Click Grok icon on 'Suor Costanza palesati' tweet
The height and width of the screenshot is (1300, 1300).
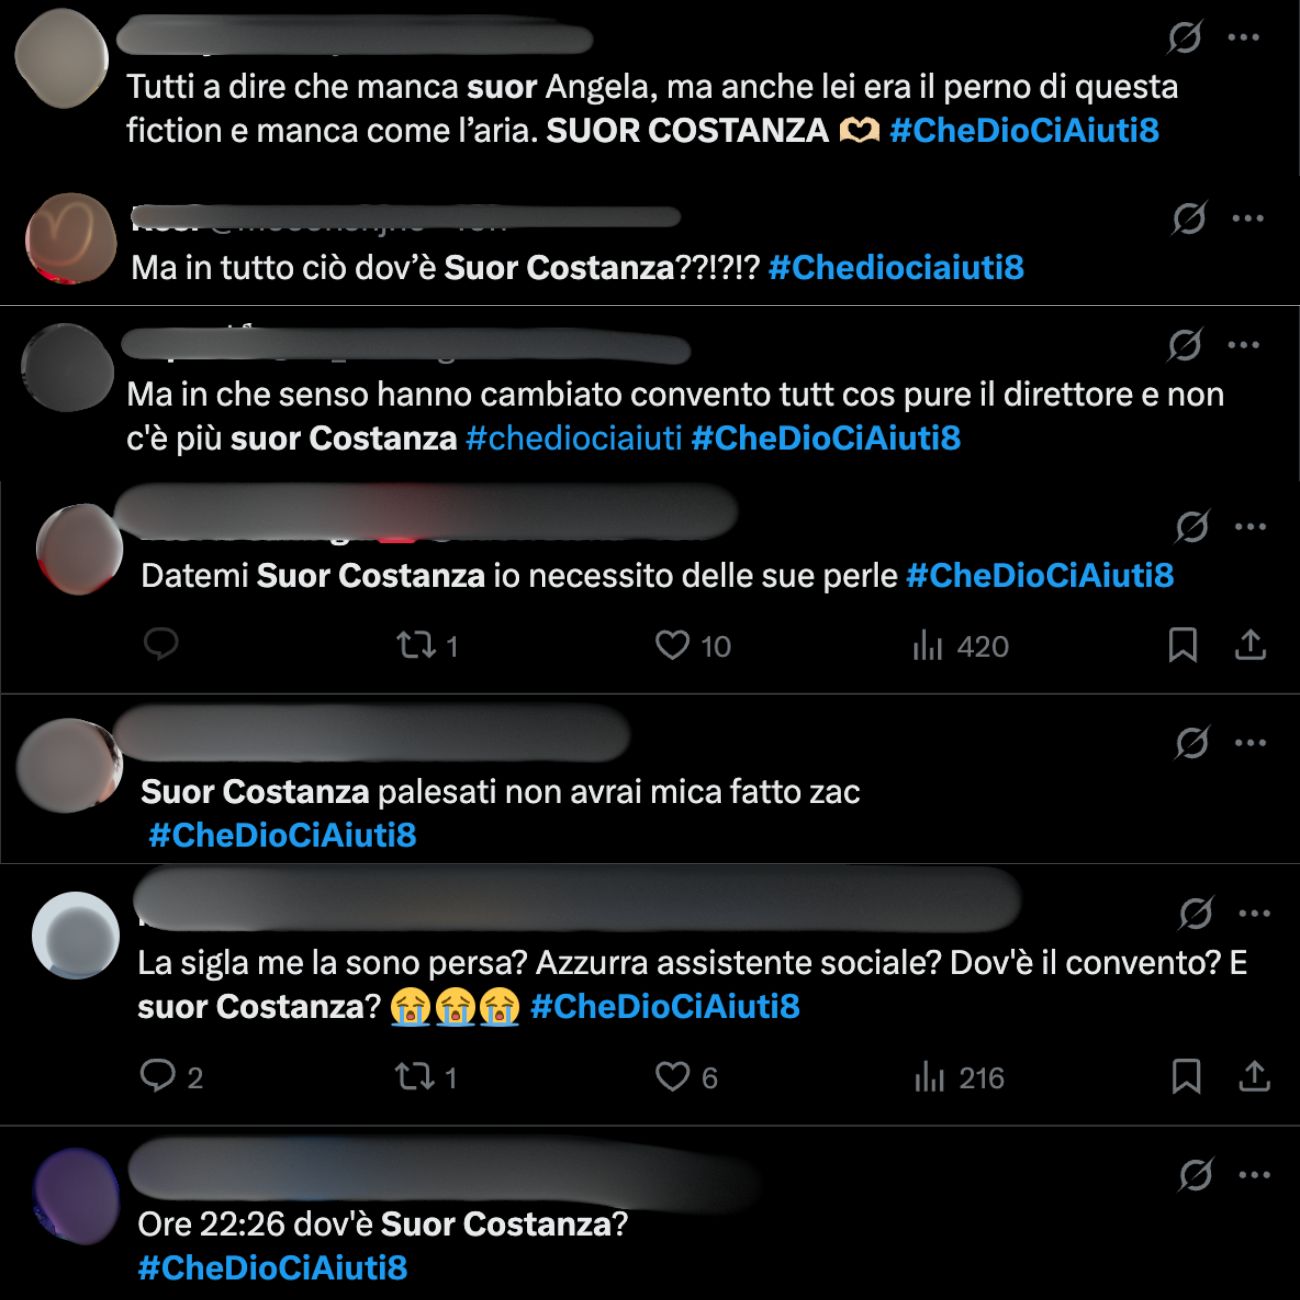coord(1191,743)
